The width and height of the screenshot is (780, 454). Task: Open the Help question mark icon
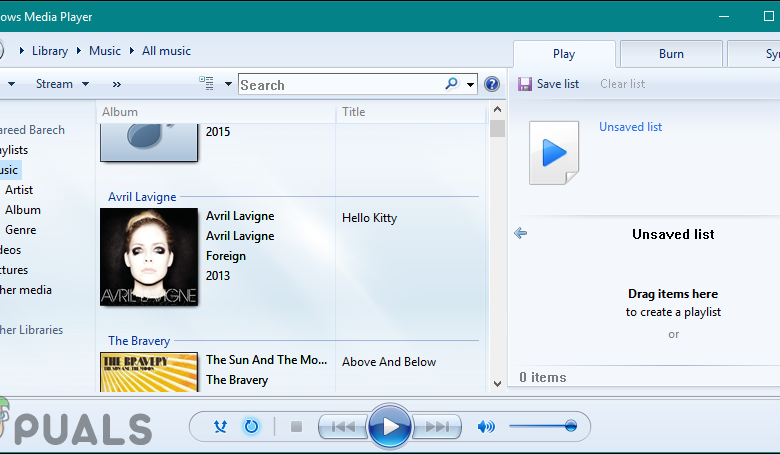point(491,84)
